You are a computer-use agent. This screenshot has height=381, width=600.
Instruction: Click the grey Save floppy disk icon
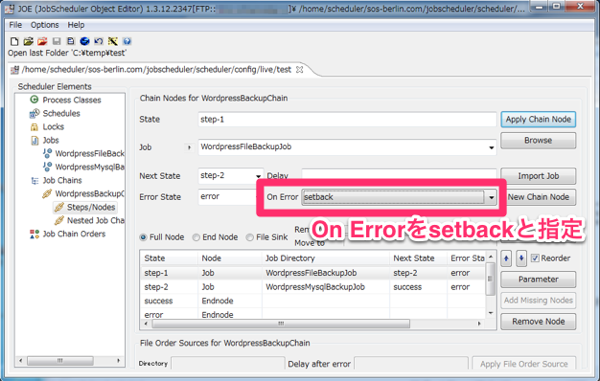57,41
